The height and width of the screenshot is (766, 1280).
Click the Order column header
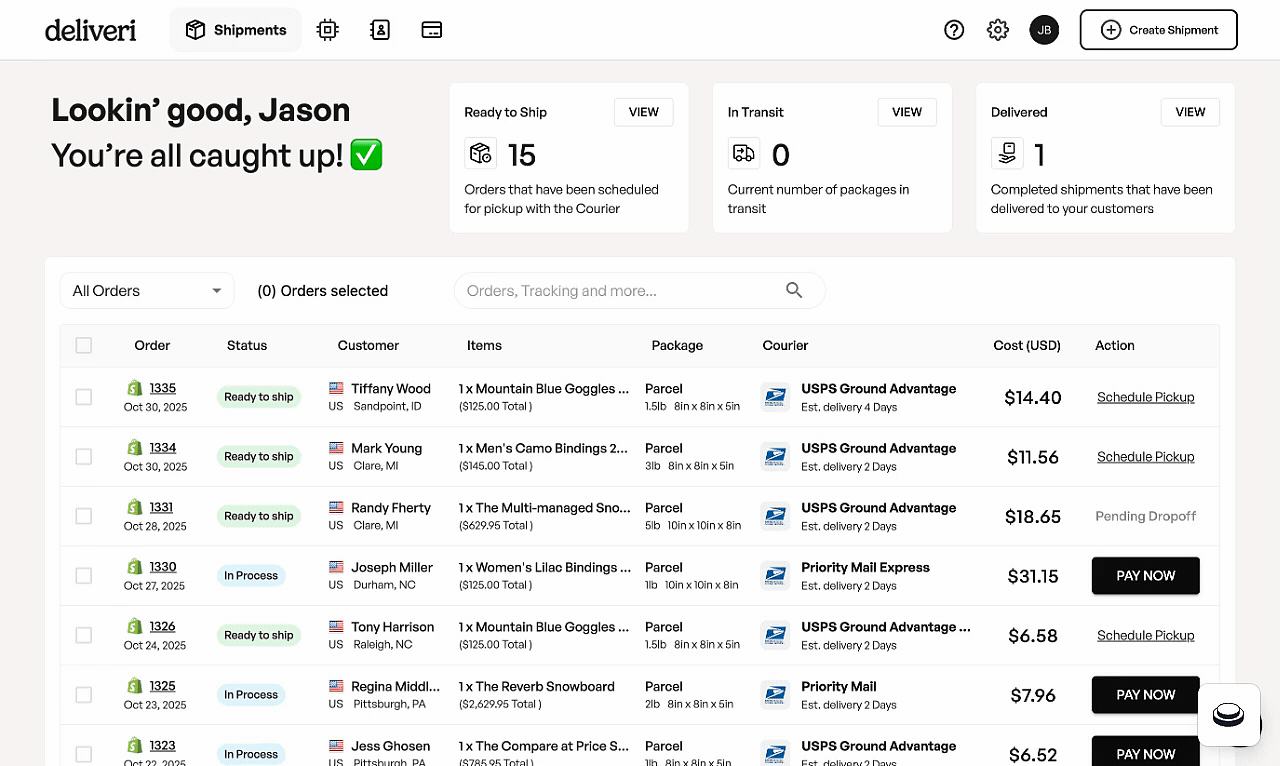pyautogui.click(x=152, y=345)
